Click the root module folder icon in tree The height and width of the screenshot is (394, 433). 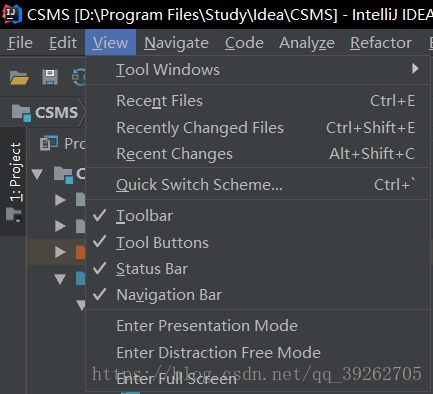tap(63, 174)
